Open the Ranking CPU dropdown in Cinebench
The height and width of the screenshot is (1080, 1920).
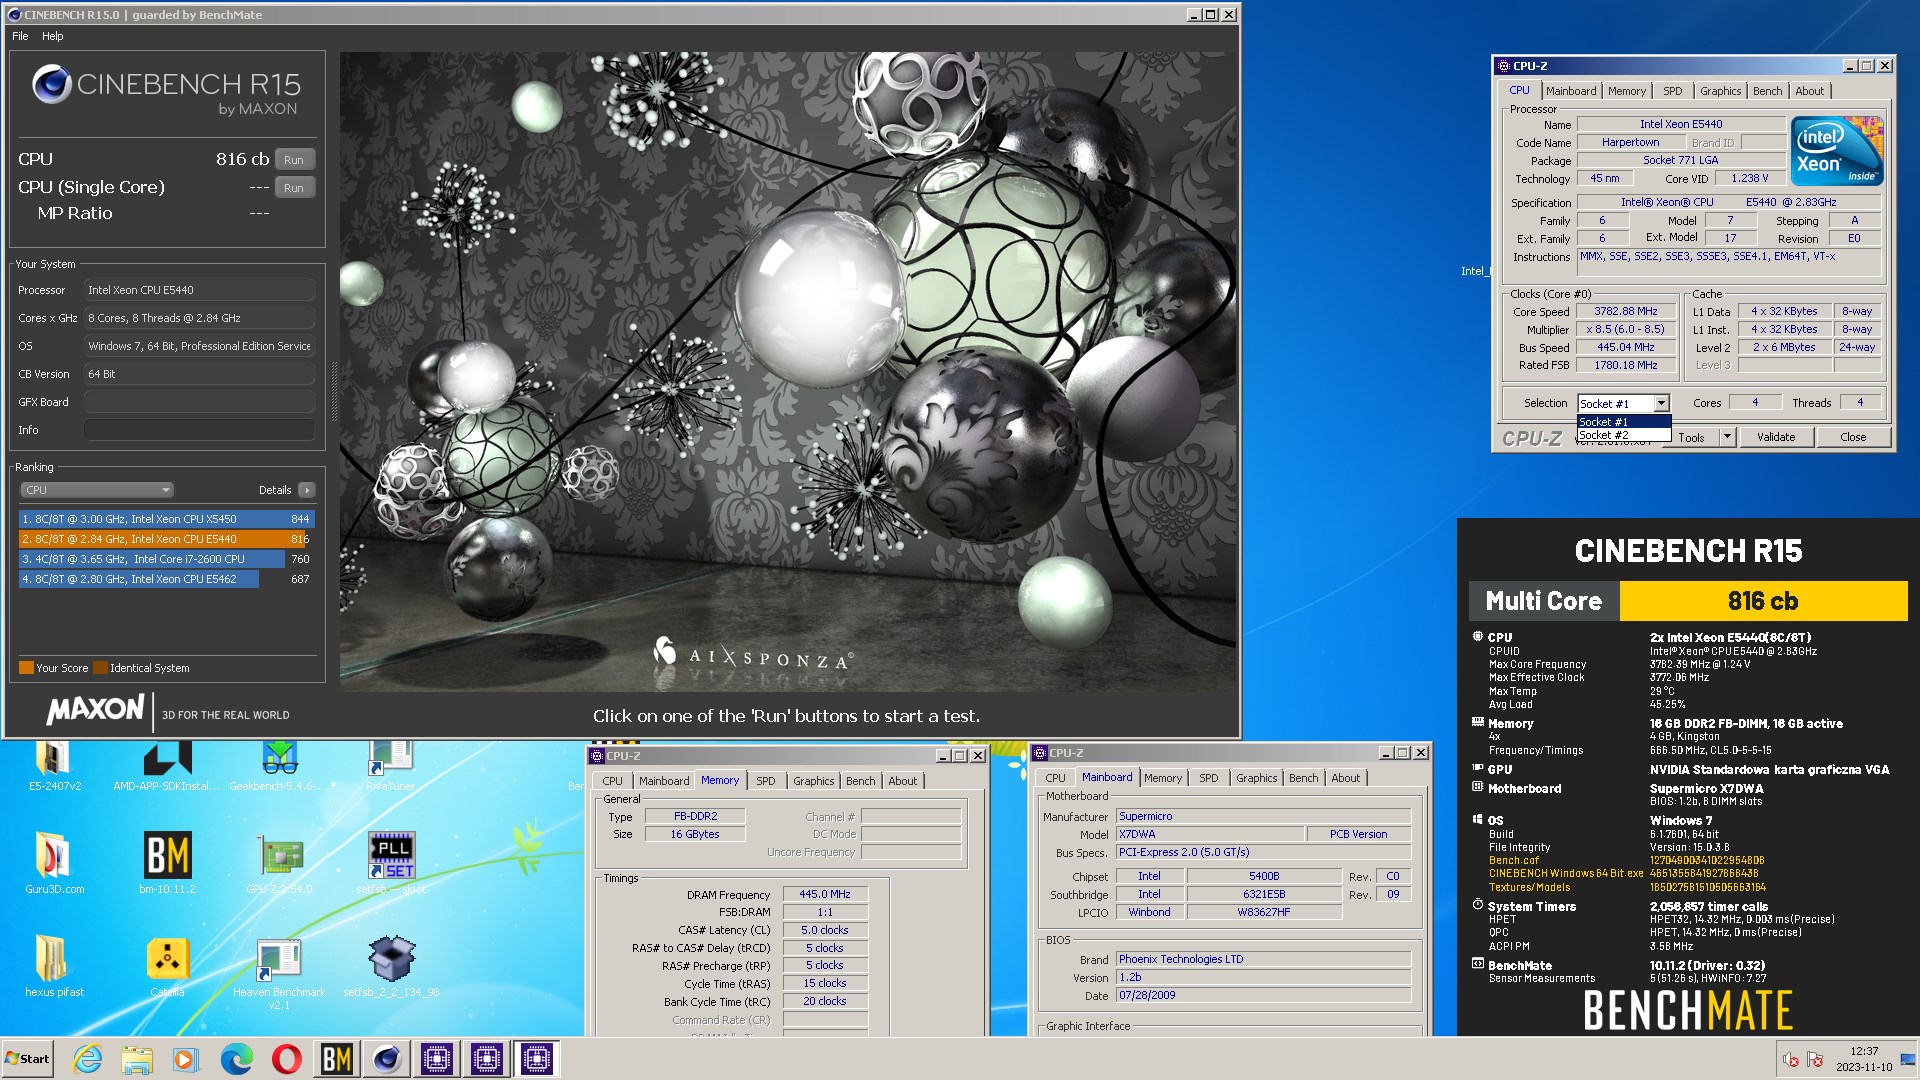click(97, 490)
